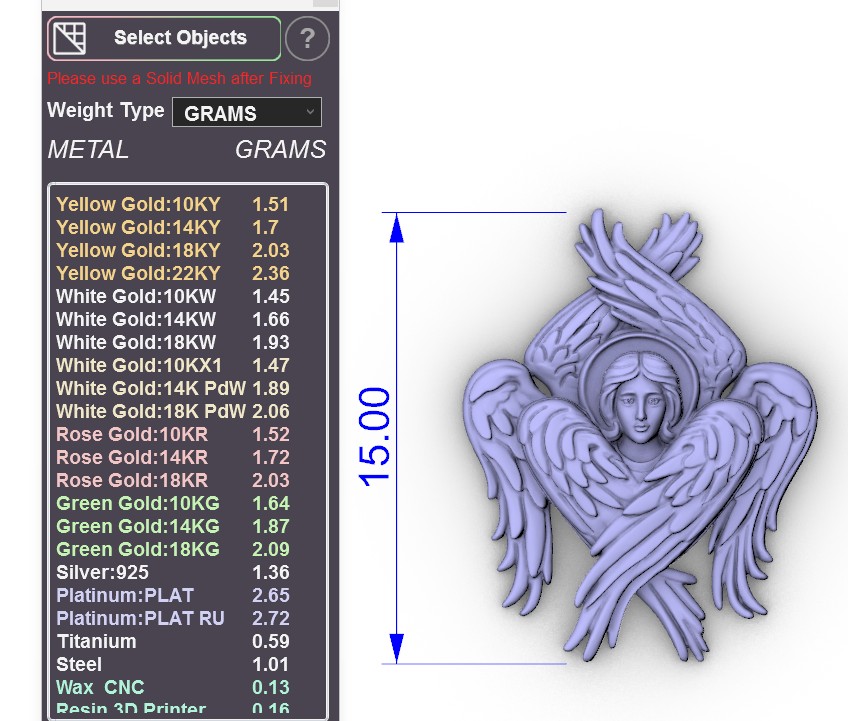848x721 pixels.
Task: Click the angel seraph 3D model
Action: tap(639, 435)
